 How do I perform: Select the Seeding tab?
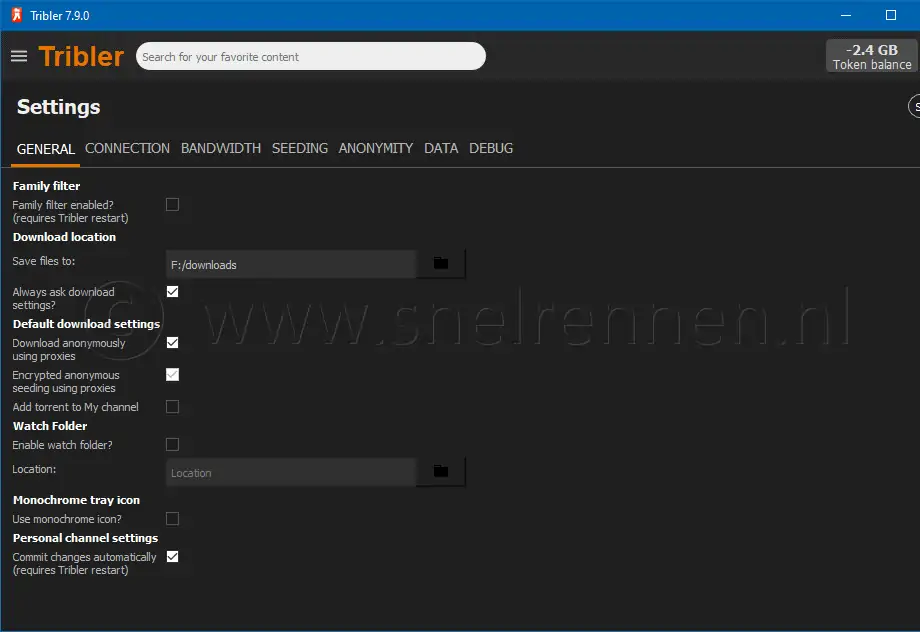tap(300, 148)
